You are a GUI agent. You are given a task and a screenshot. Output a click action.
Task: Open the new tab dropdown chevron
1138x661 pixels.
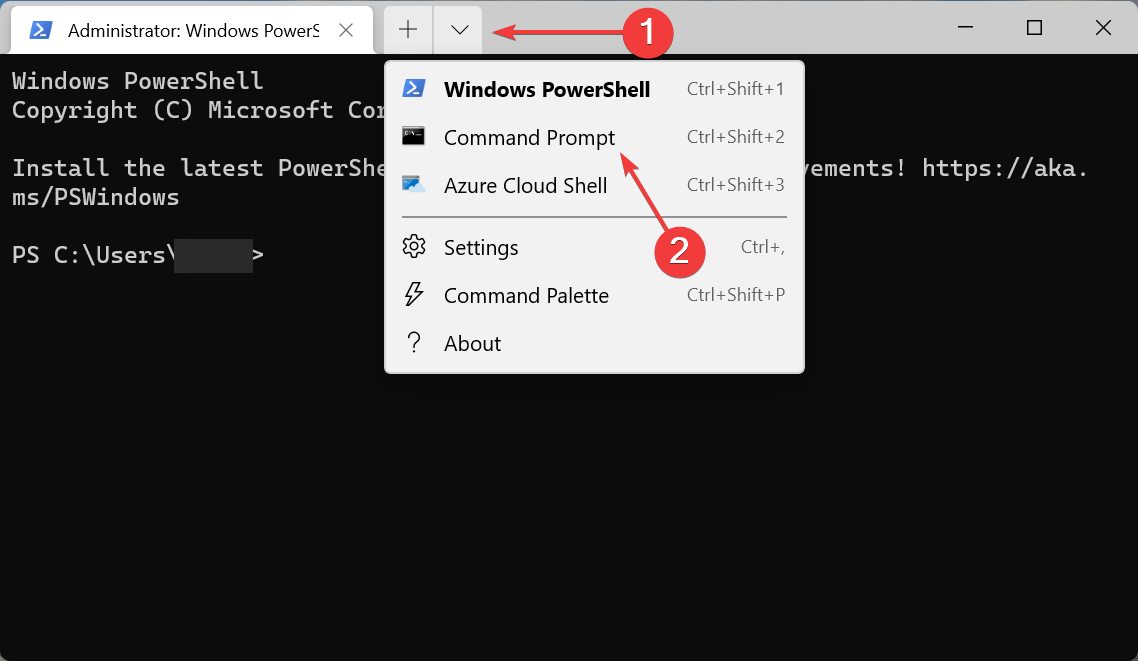pyautogui.click(x=458, y=29)
